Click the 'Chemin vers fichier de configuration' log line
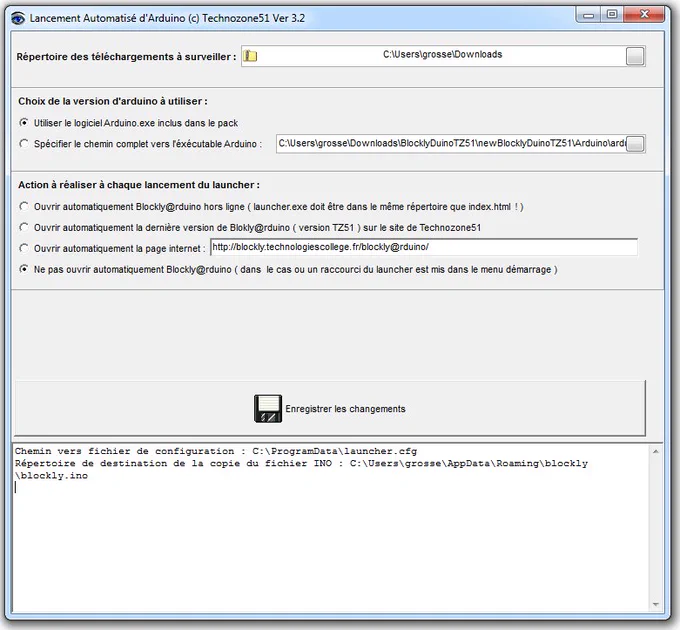The width and height of the screenshot is (680, 630). tap(216, 451)
